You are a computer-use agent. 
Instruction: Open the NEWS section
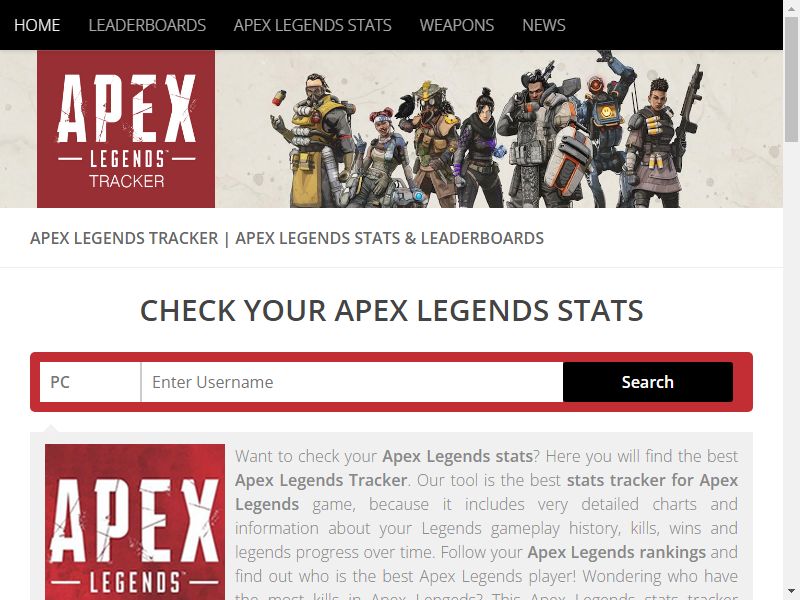[543, 25]
